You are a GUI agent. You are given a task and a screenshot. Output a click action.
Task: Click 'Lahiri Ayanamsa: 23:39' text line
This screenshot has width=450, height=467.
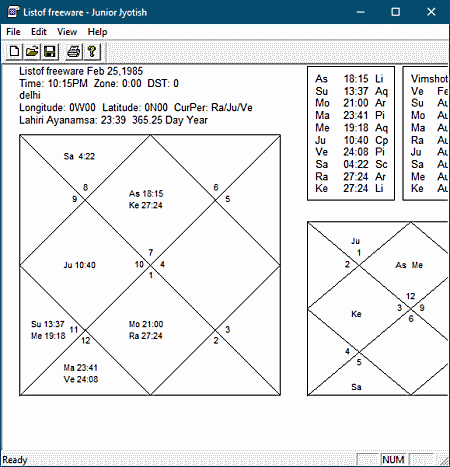[x=72, y=120]
